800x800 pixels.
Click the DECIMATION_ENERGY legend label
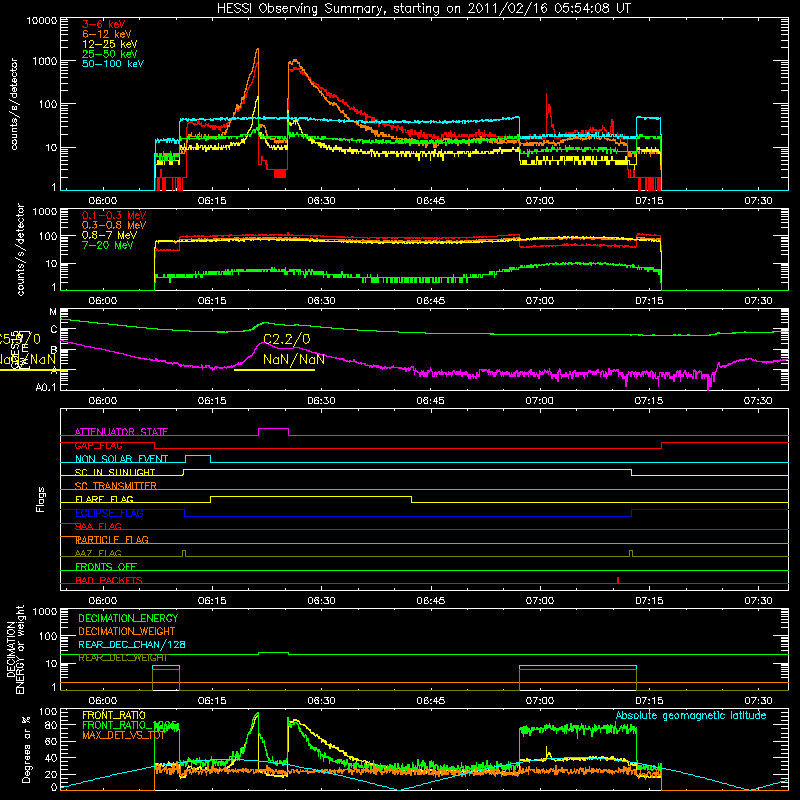[x=128, y=618]
